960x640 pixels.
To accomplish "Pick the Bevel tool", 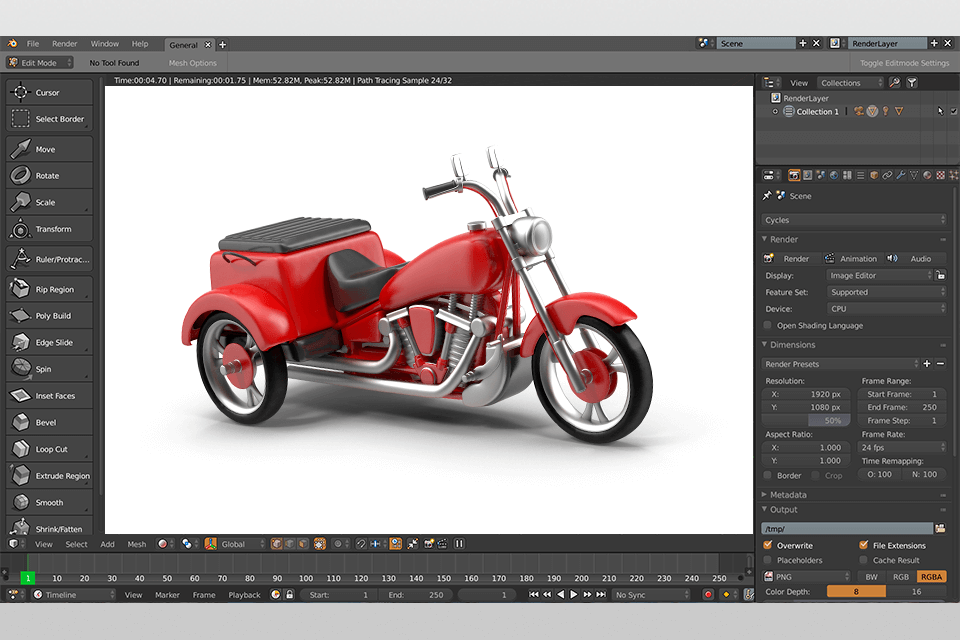I will (x=49, y=423).
